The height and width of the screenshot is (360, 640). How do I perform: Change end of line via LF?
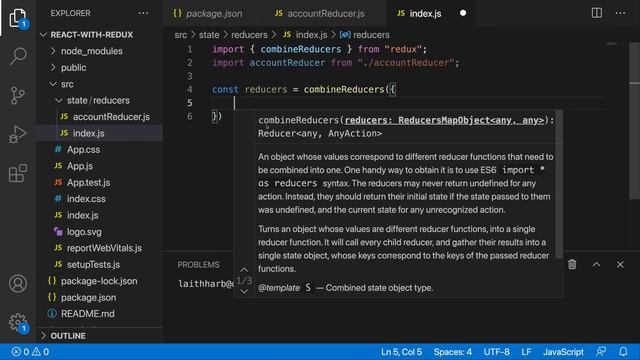(x=526, y=352)
